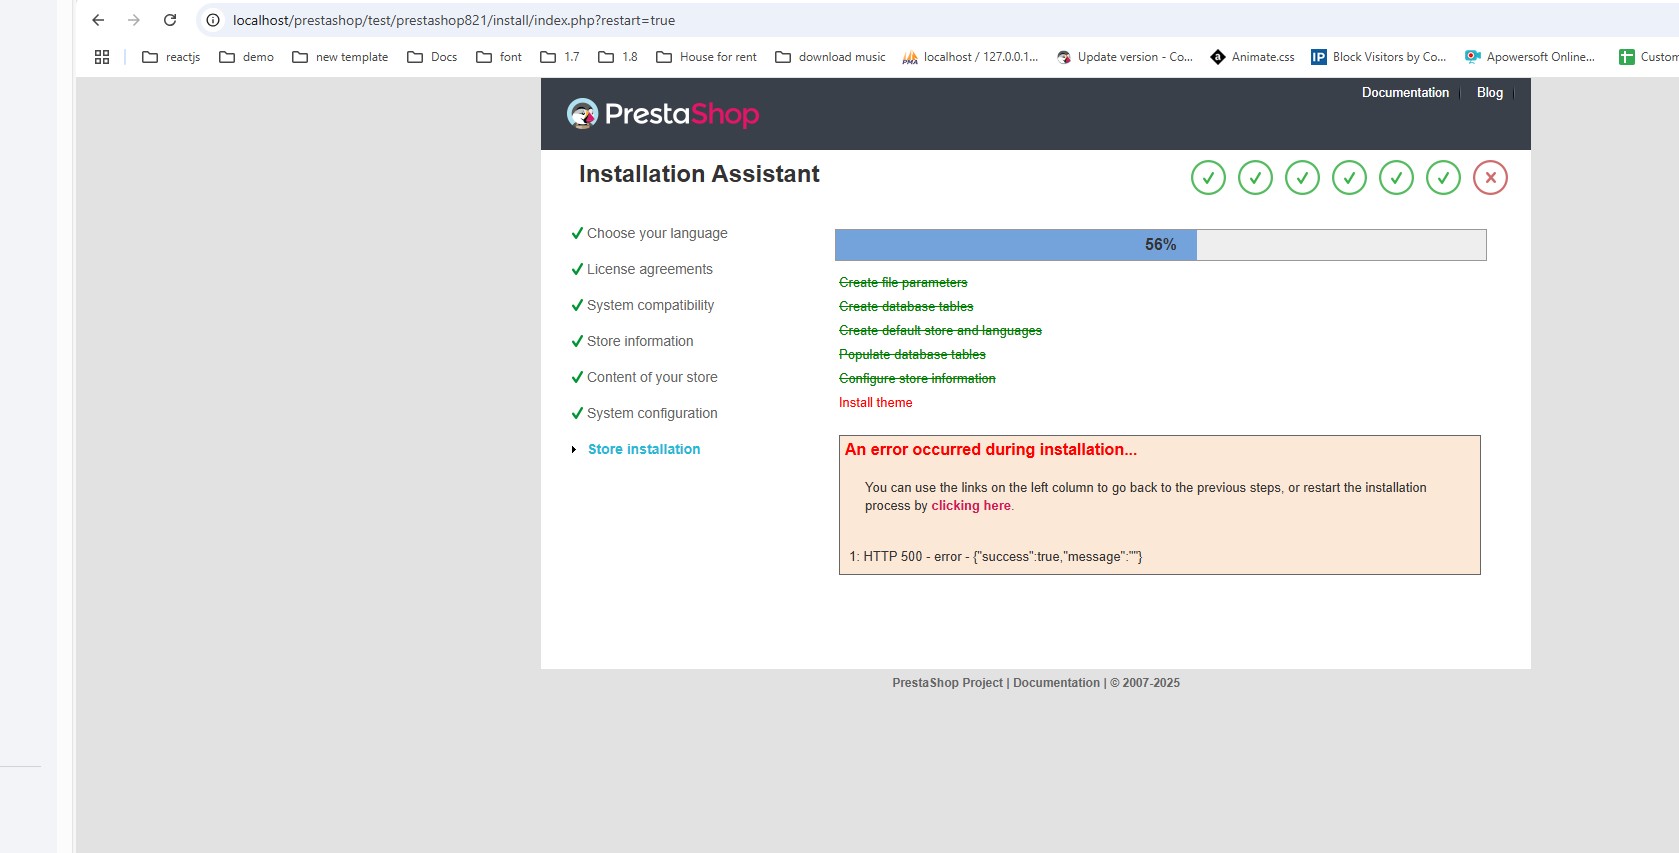Open the demo bookmark folder
The width and height of the screenshot is (1679, 853).
(x=246, y=57)
